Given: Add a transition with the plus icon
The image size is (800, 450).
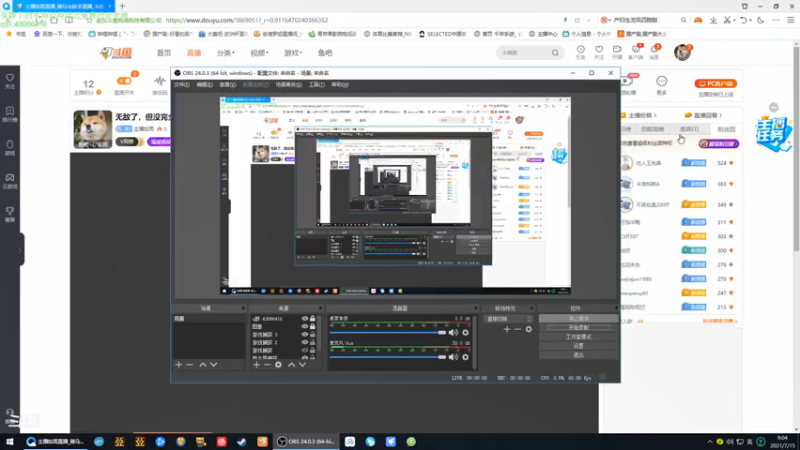Looking at the screenshot, I should 507,330.
